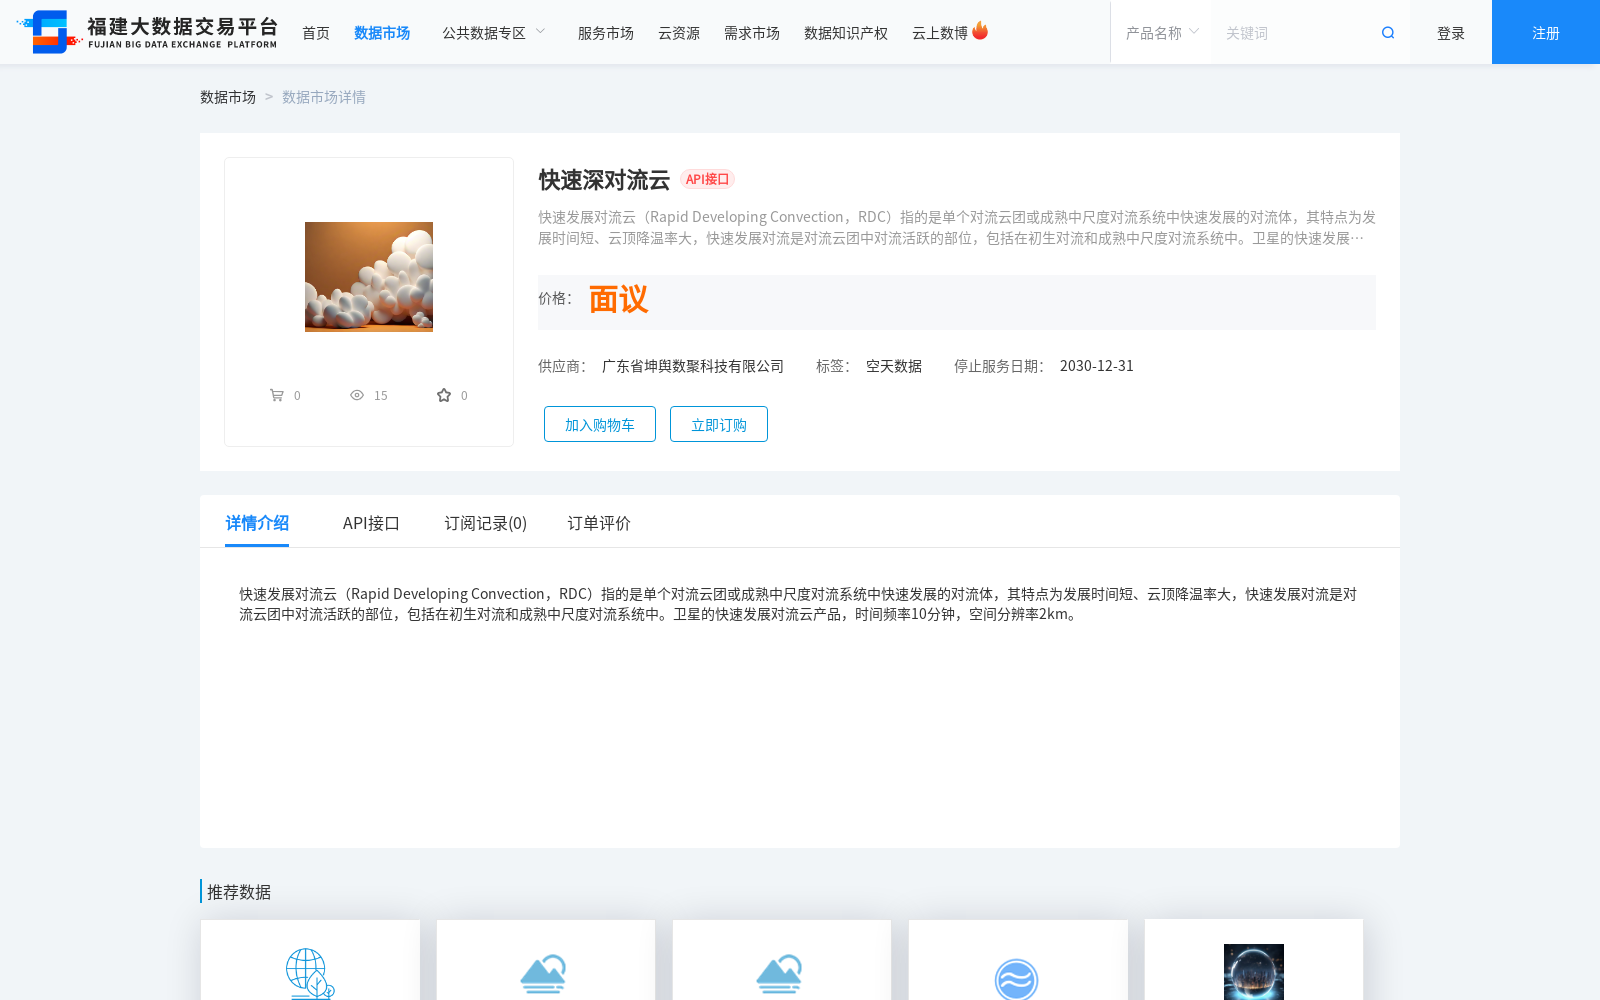The image size is (1600, 1000).
Task: Click the 2030-12-31 stop service date
Action: click(x=1097, y=366)
